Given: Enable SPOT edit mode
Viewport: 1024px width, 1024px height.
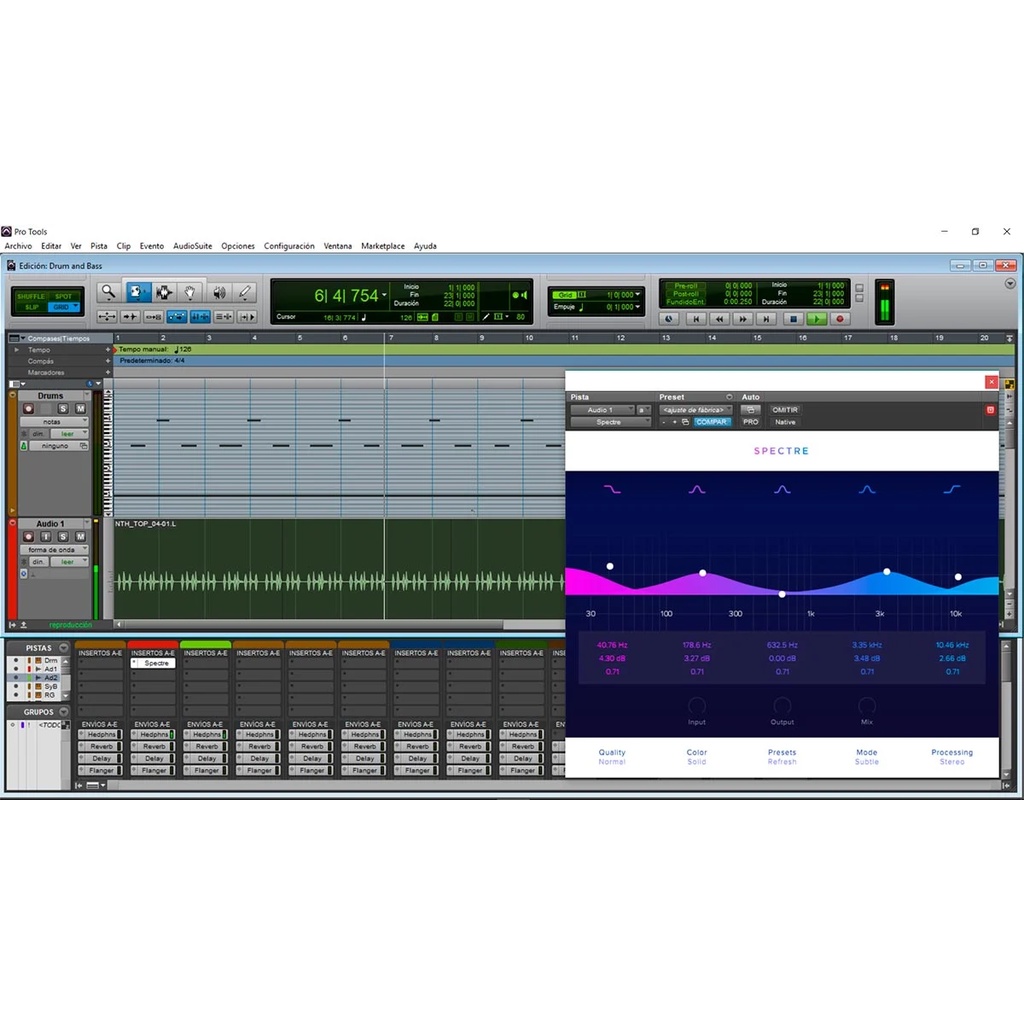Looking at the screenshot, I should pos(63,296).
